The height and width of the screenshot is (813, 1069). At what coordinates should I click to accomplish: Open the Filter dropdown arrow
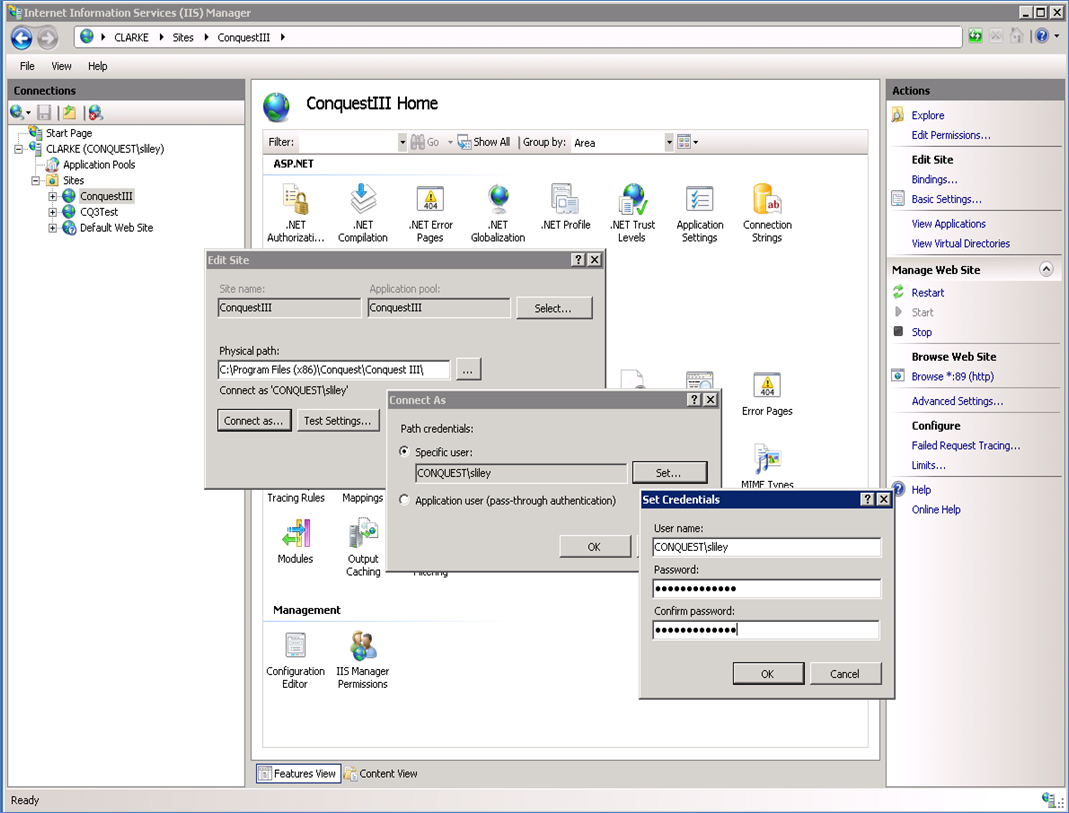[x=402, y=142]
